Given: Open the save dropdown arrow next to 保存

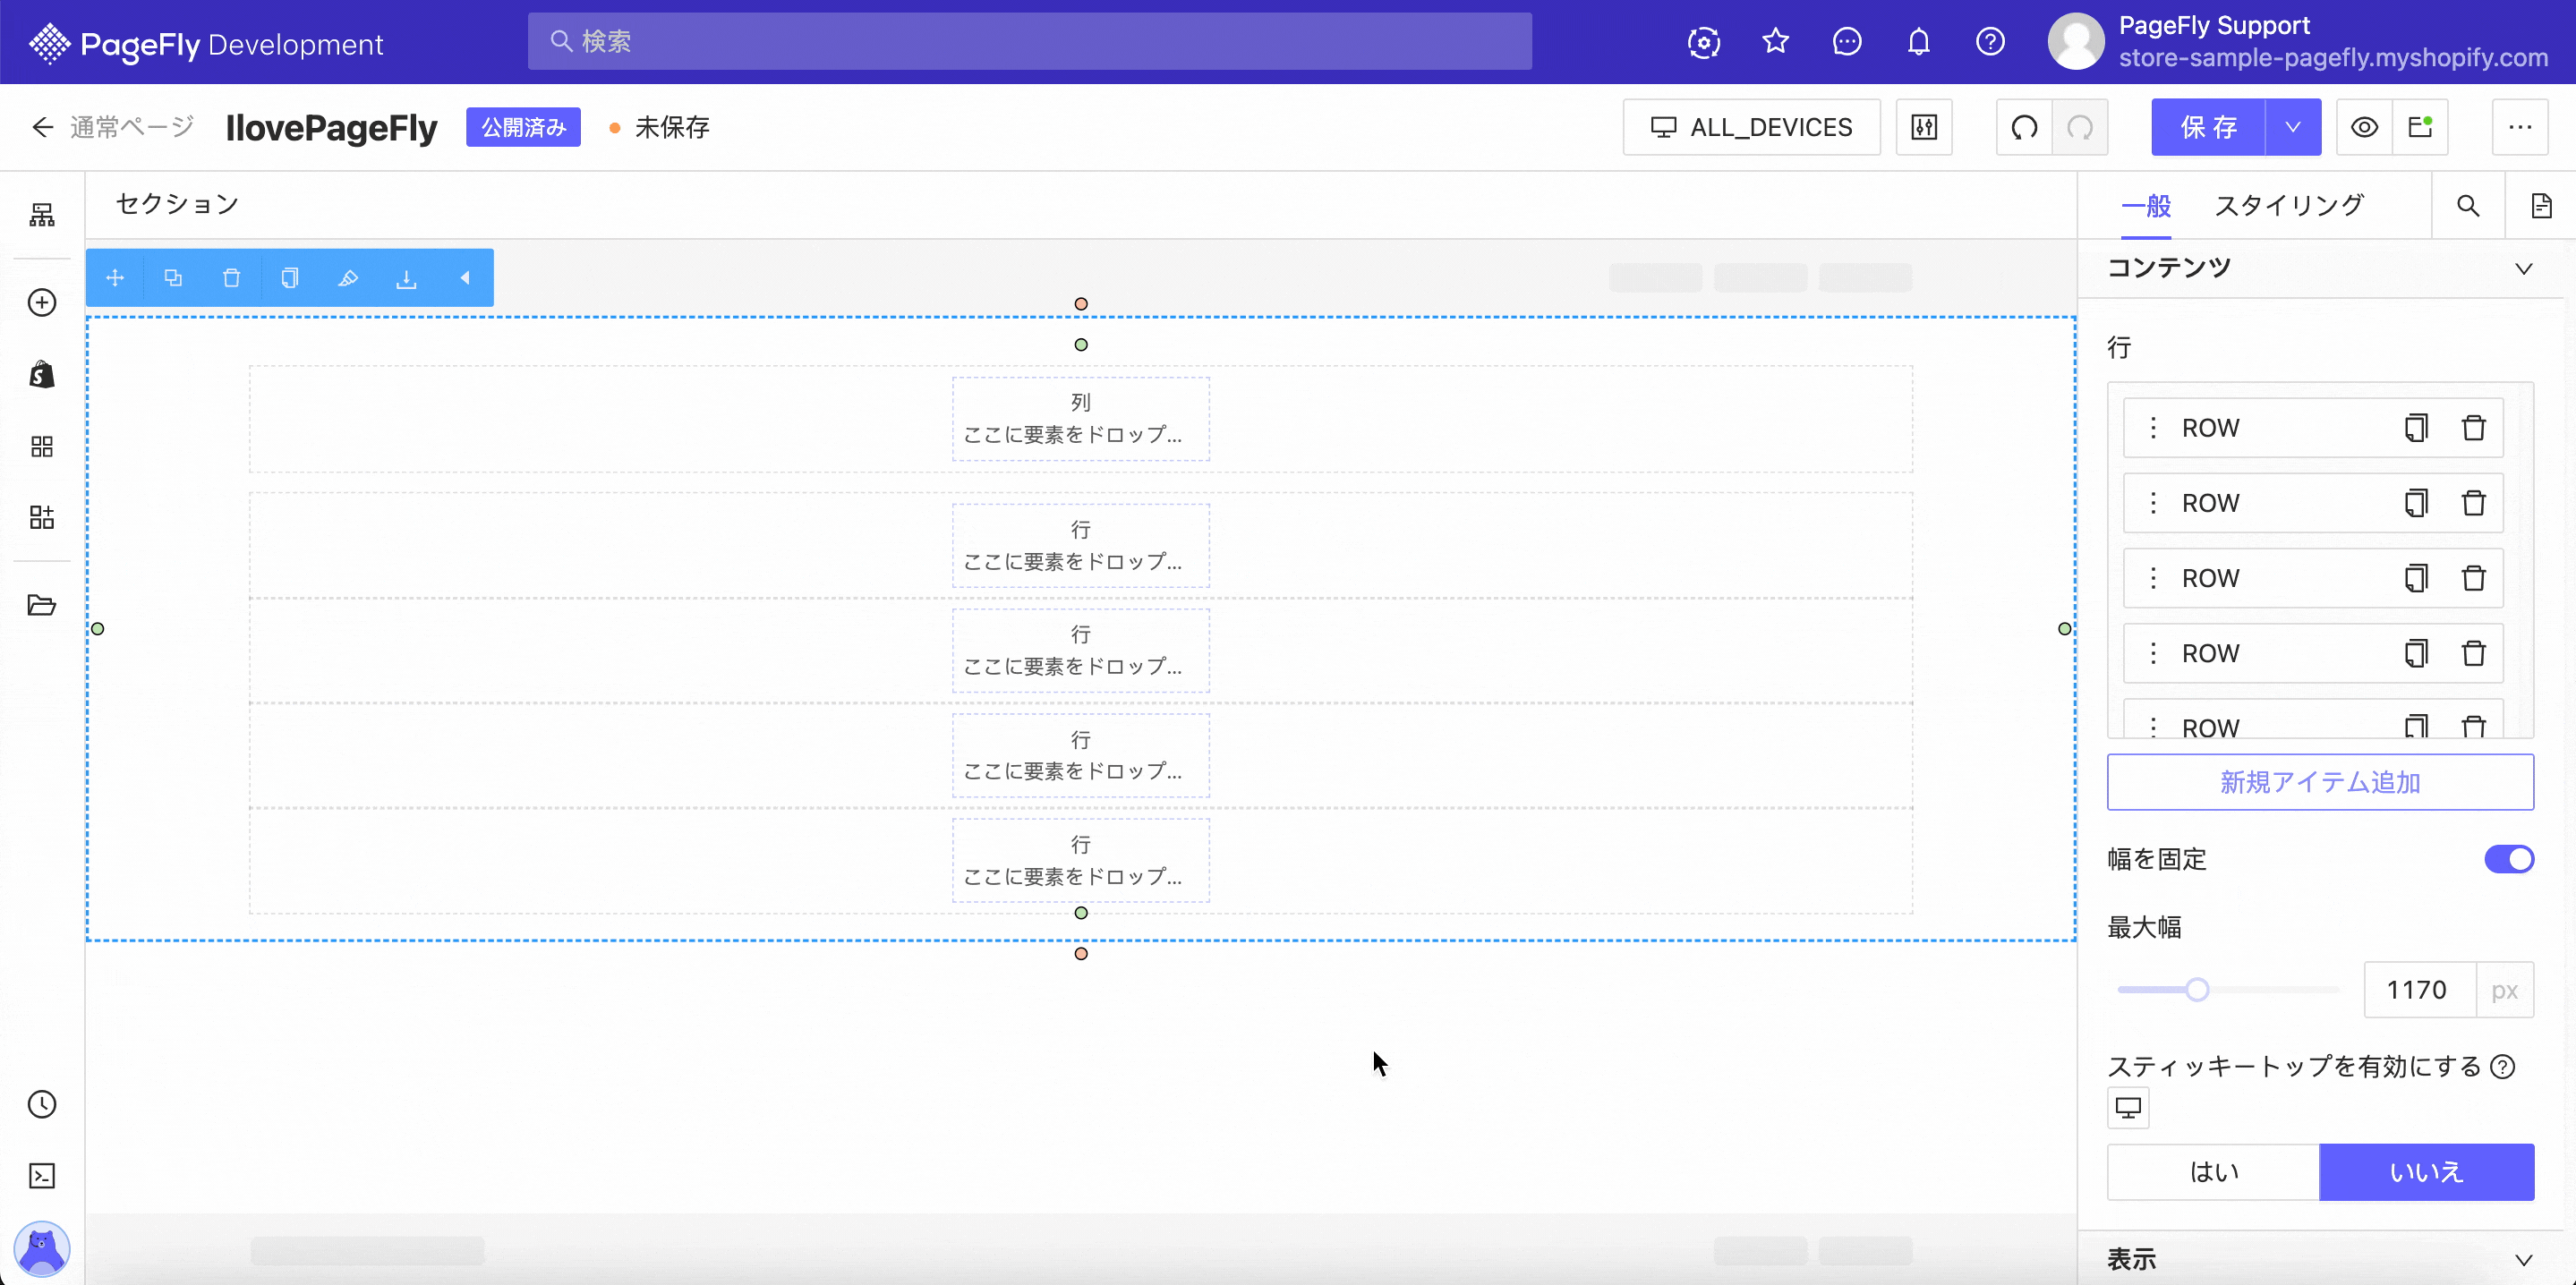Looking at the screenshot, I should pos(2293,127).
